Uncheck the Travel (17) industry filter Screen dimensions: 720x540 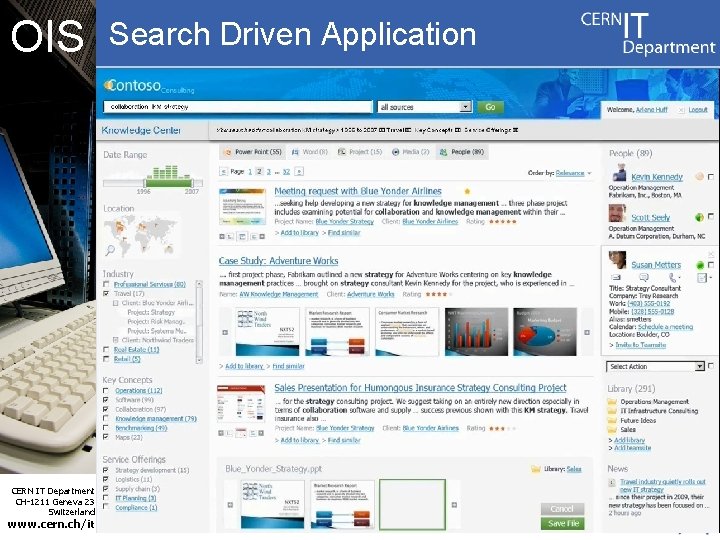106,293
